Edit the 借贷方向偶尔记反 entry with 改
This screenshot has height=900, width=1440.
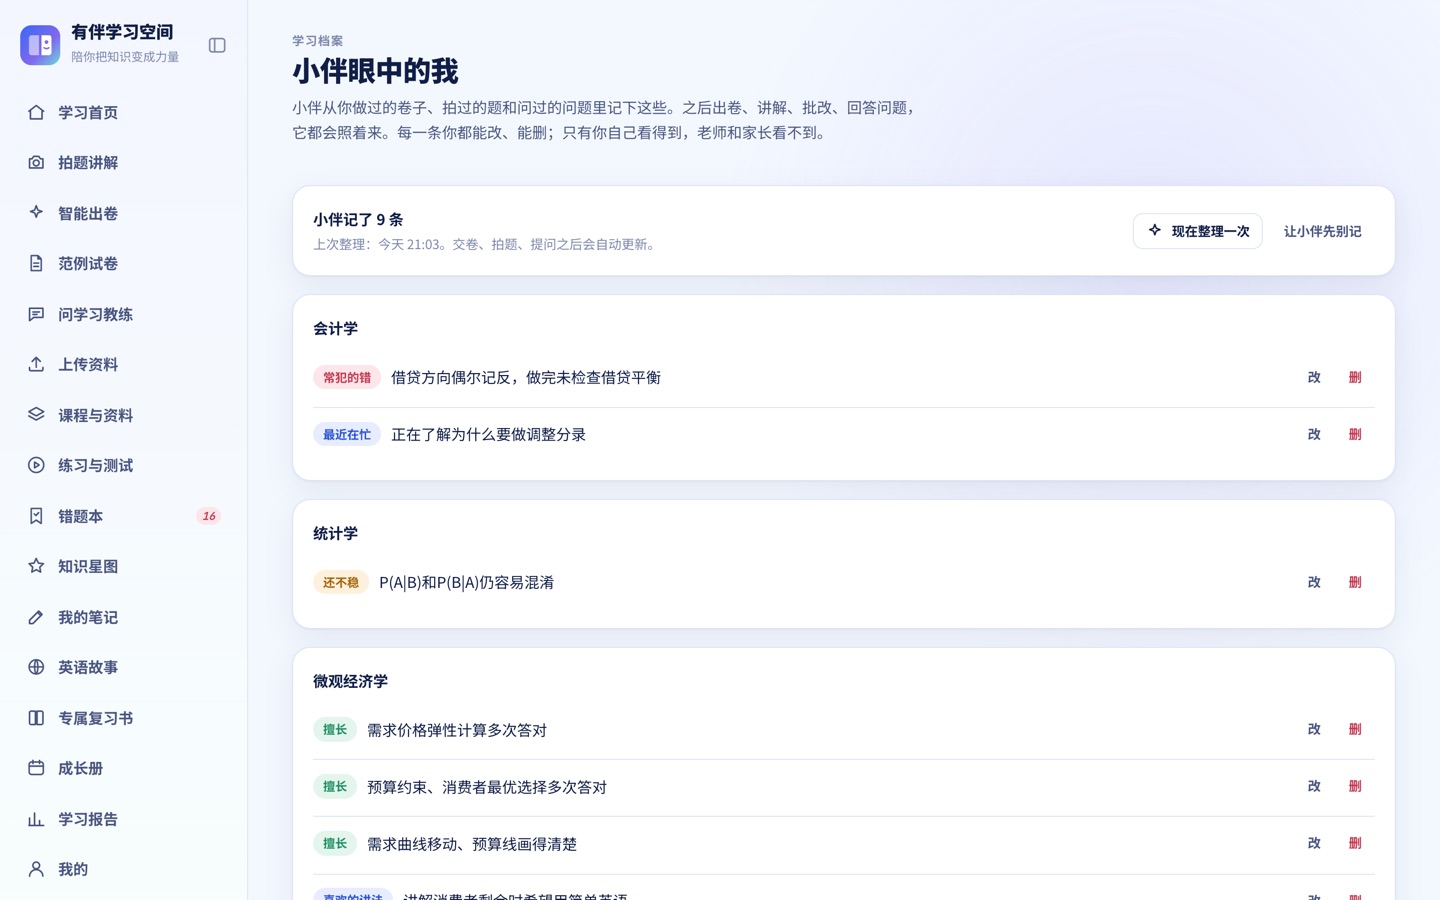pyautogui.click(x=1314, y=377)
